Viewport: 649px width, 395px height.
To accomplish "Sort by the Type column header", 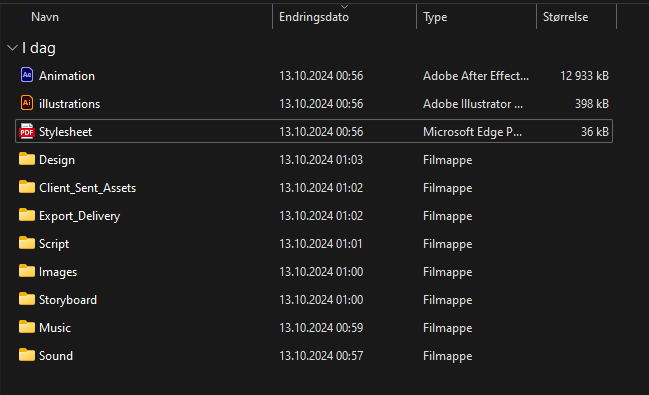I will 435,17.
